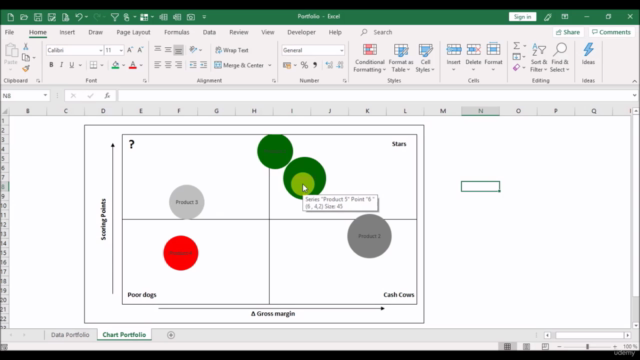Toggle bold formatting

(x=51, y=65)
